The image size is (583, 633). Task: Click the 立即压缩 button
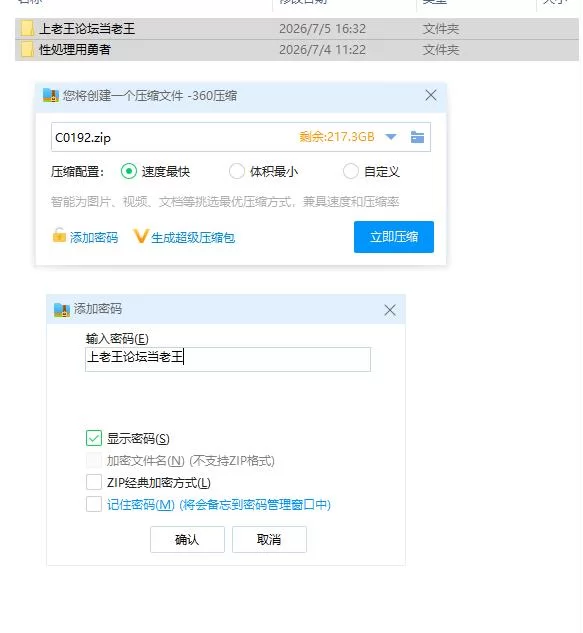(394, 237)
